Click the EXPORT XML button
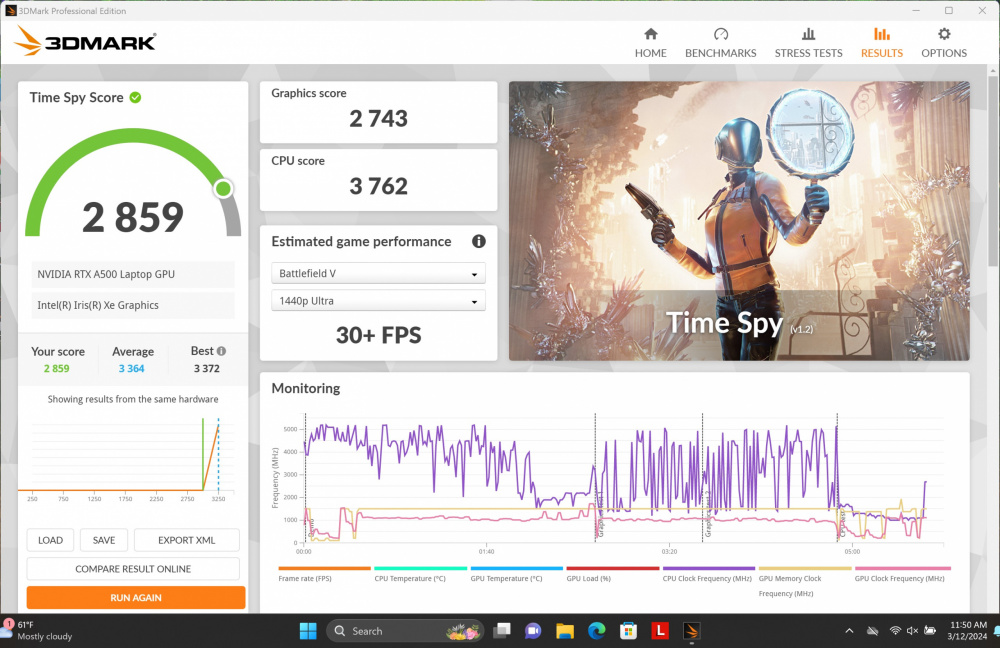1000x648 pixels. coord(187,540)
